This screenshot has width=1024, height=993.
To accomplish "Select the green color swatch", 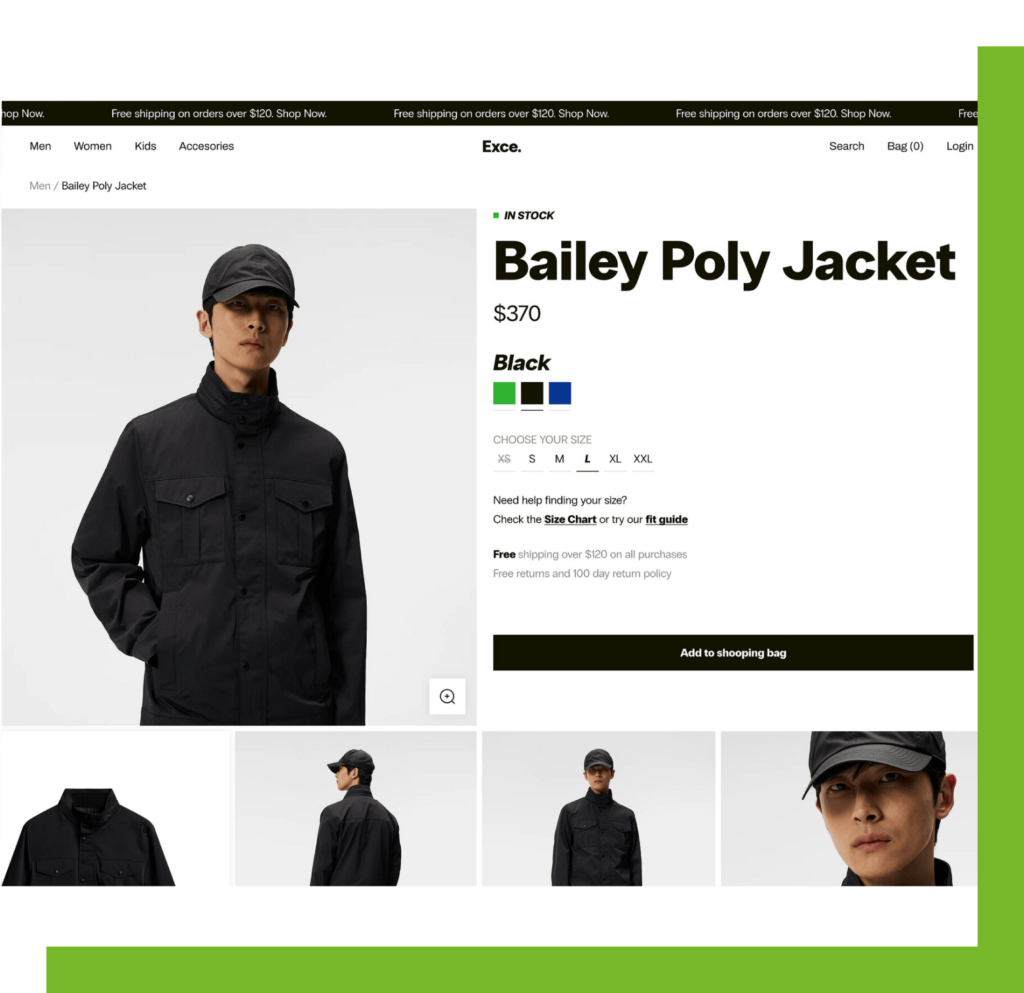I will pyautogui.click(x=504, y=393).
